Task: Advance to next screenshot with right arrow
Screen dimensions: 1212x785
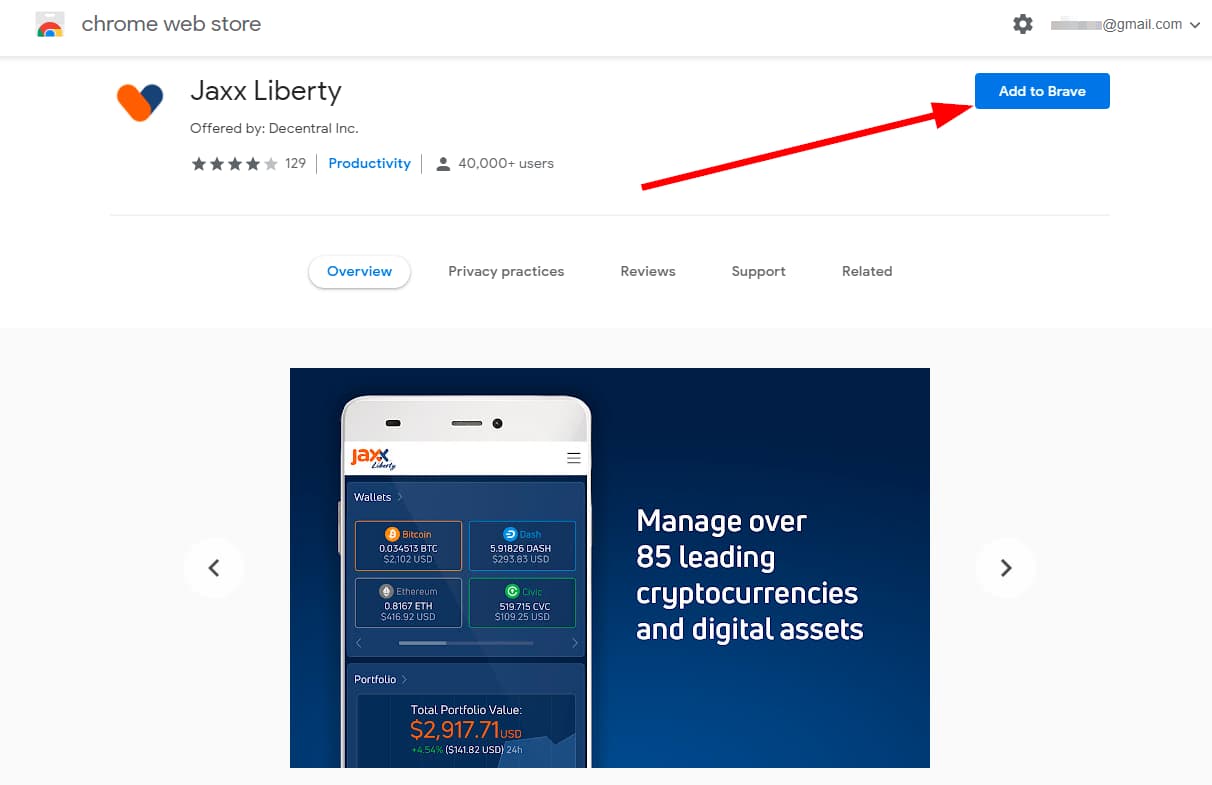Action: click(1006, 568)
